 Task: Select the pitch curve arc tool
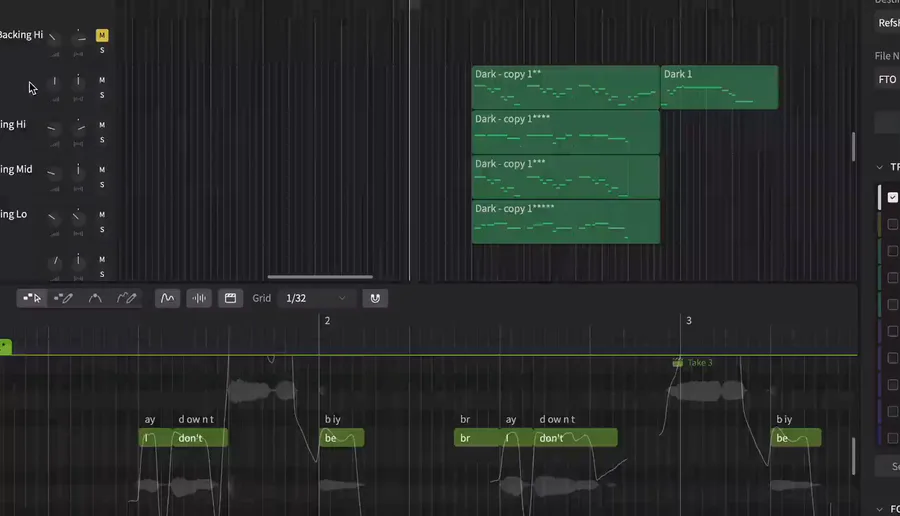95,298
